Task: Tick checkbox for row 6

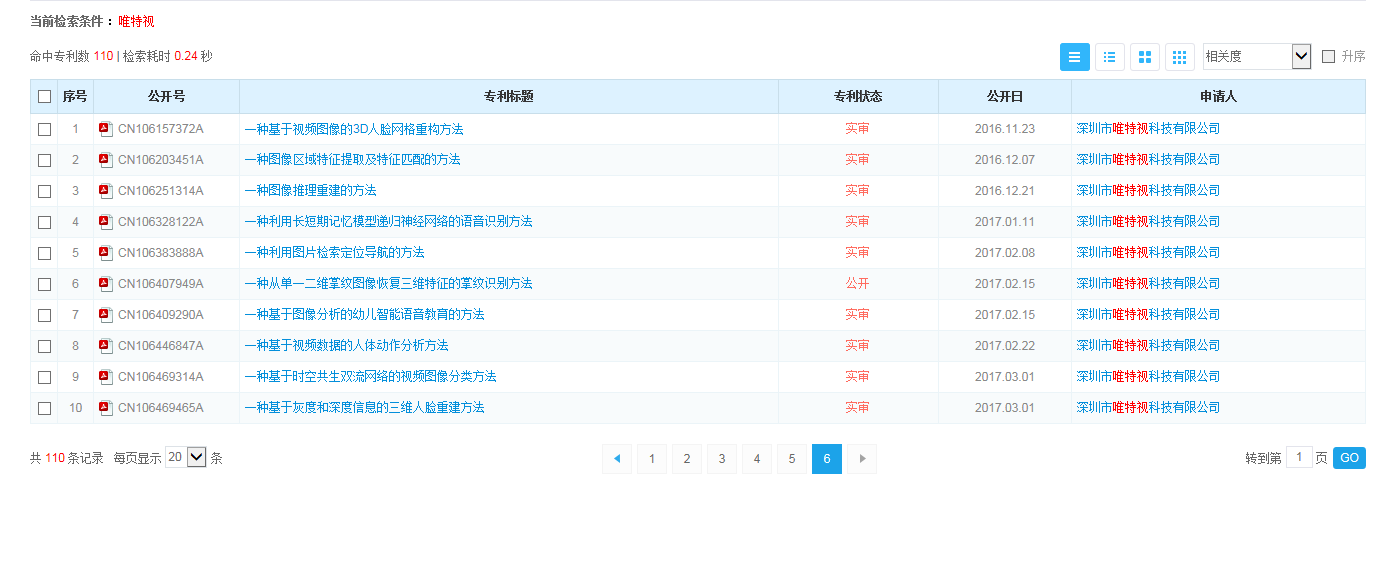Action: coord(44,284)
